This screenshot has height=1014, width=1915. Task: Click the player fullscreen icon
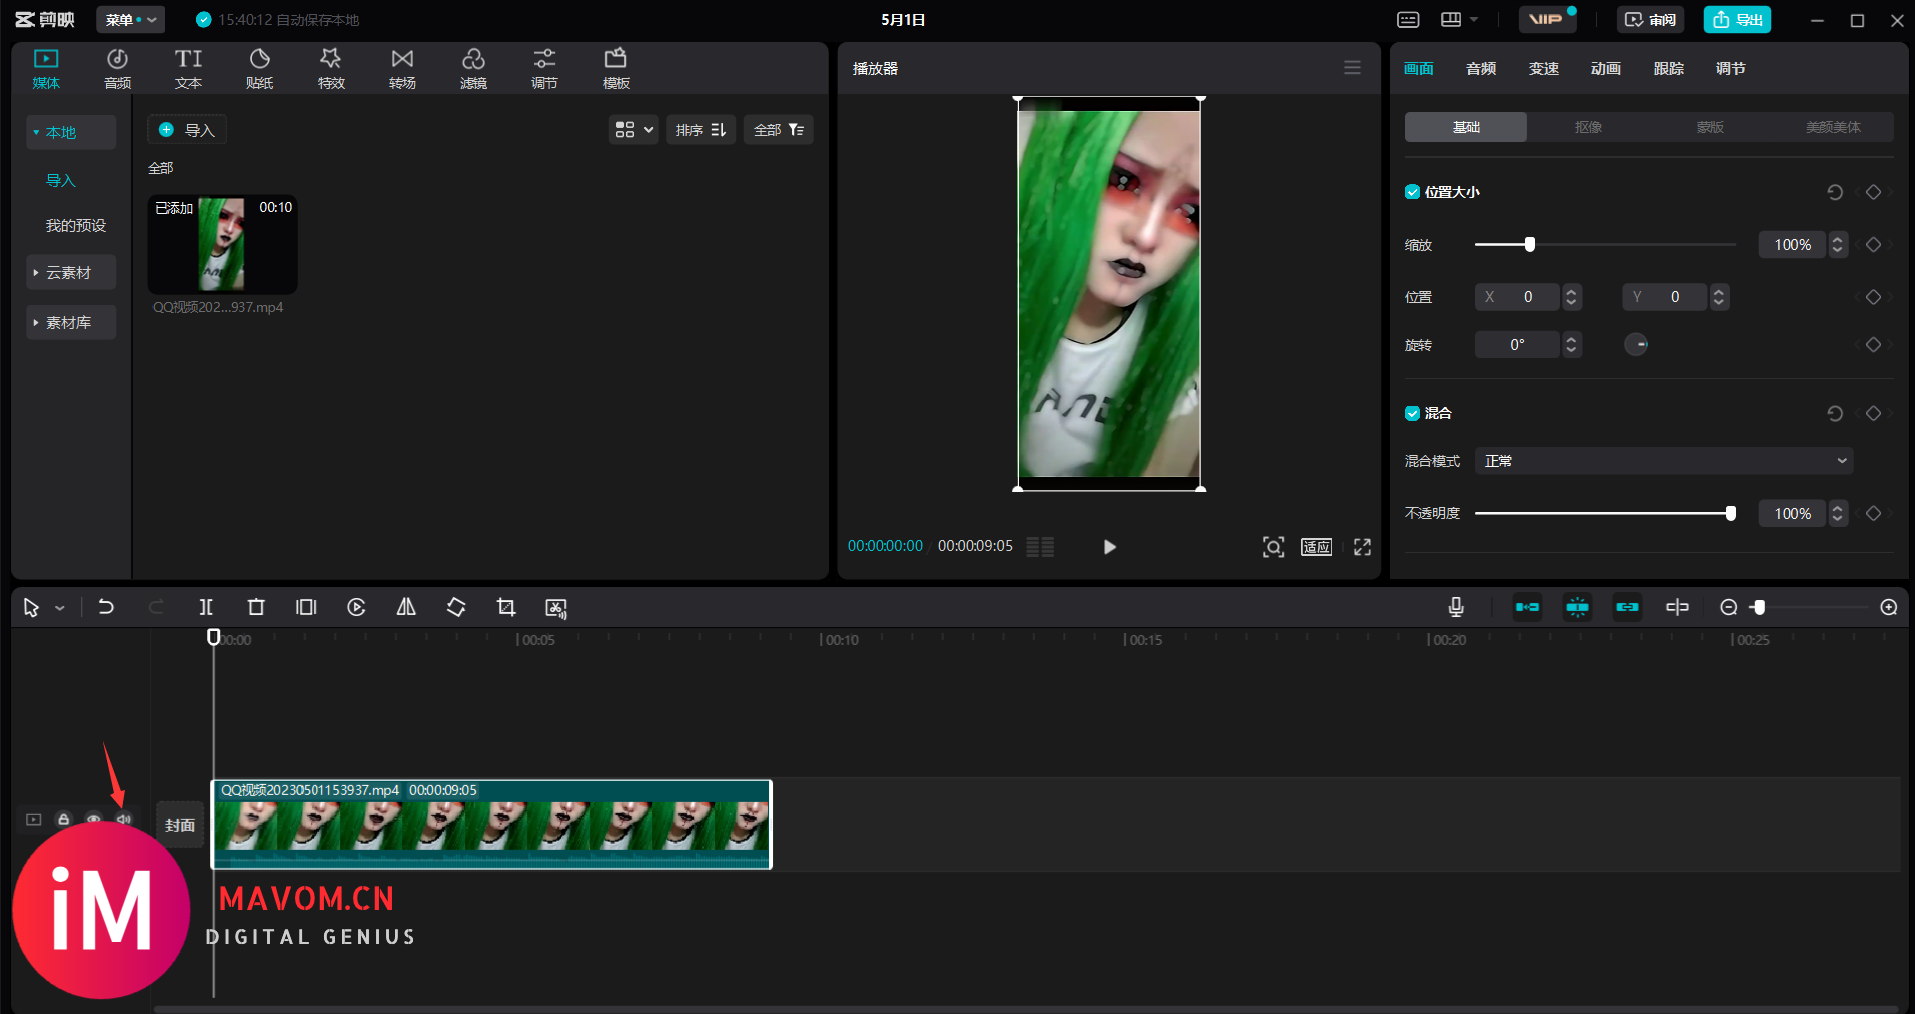pyautogui.click(x=1362, y=547)
